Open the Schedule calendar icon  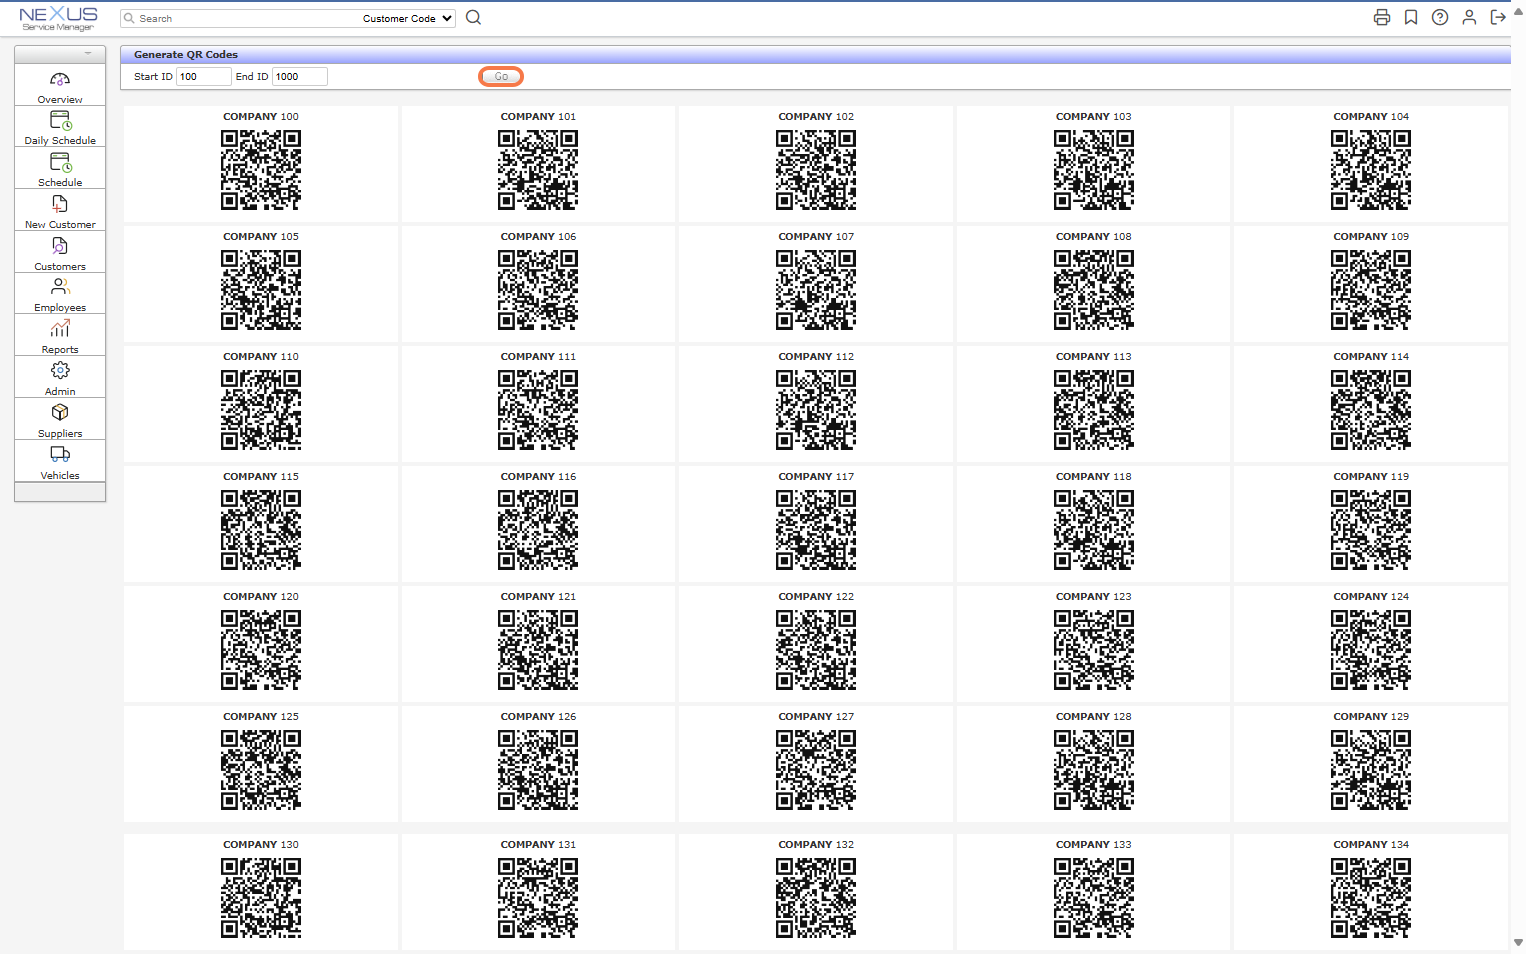click(x=60, y=163)
